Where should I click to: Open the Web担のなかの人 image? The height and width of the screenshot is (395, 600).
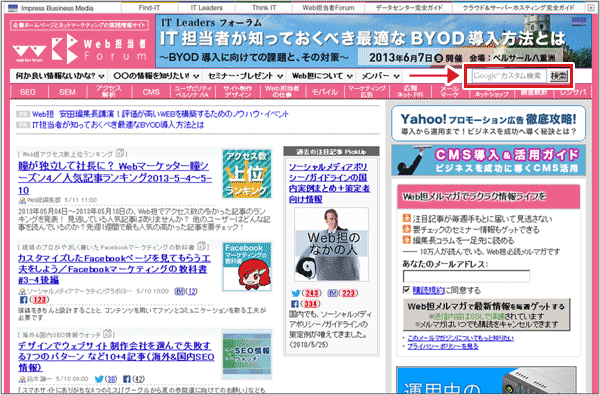point(331,245)
